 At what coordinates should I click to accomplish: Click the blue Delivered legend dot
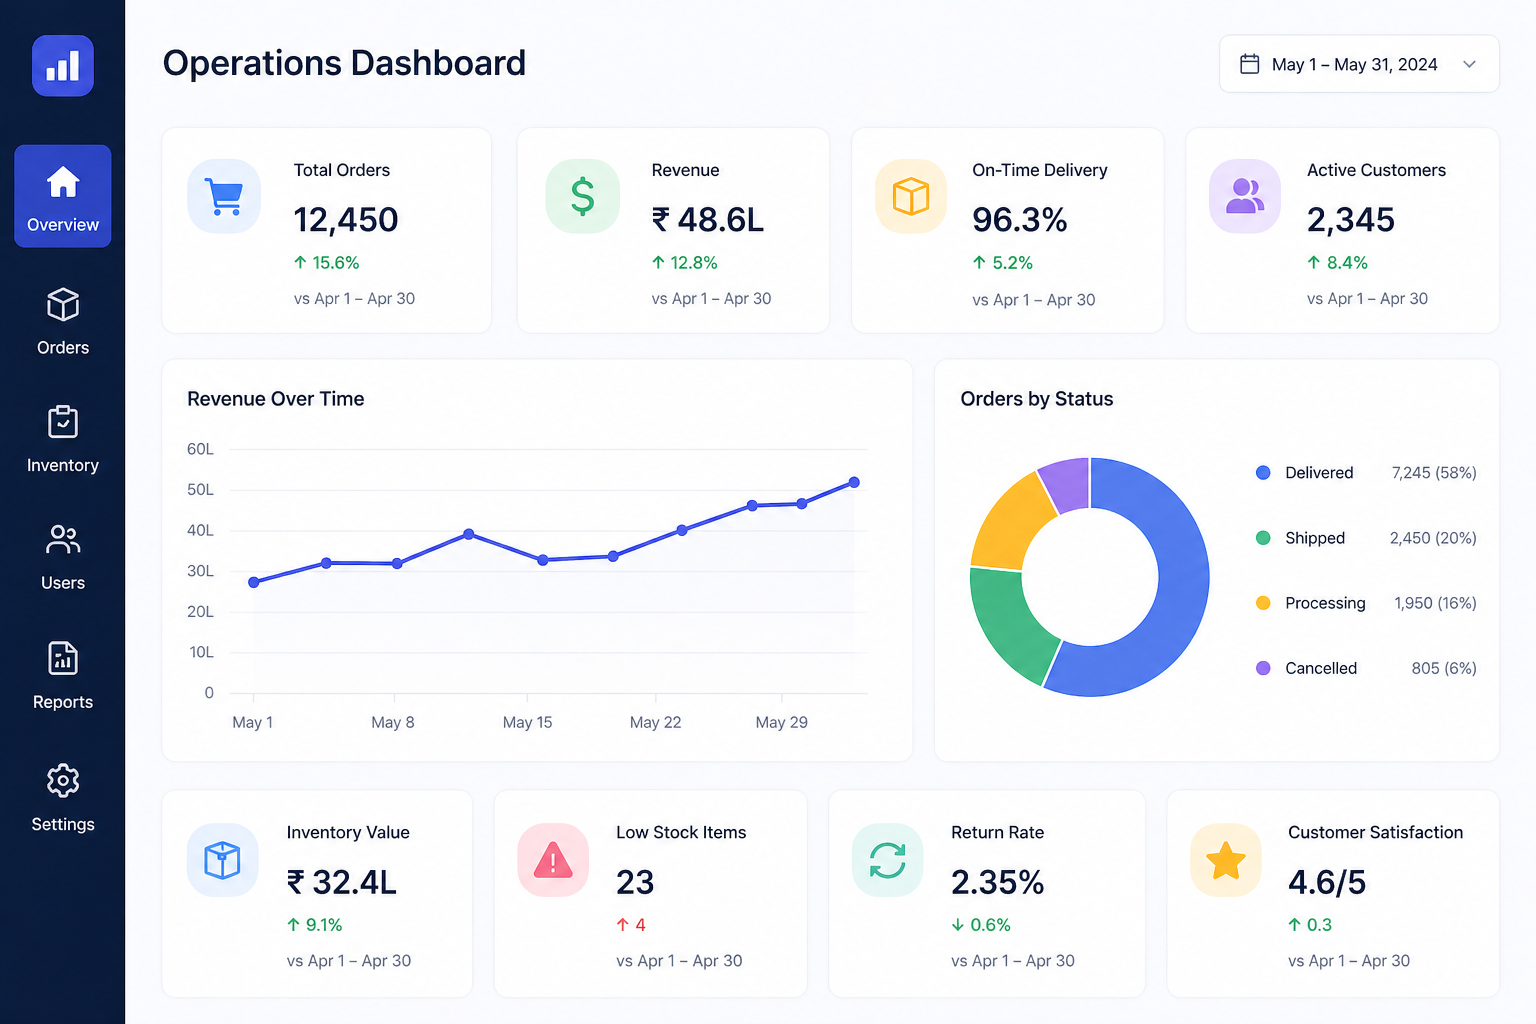(1263, 473)
